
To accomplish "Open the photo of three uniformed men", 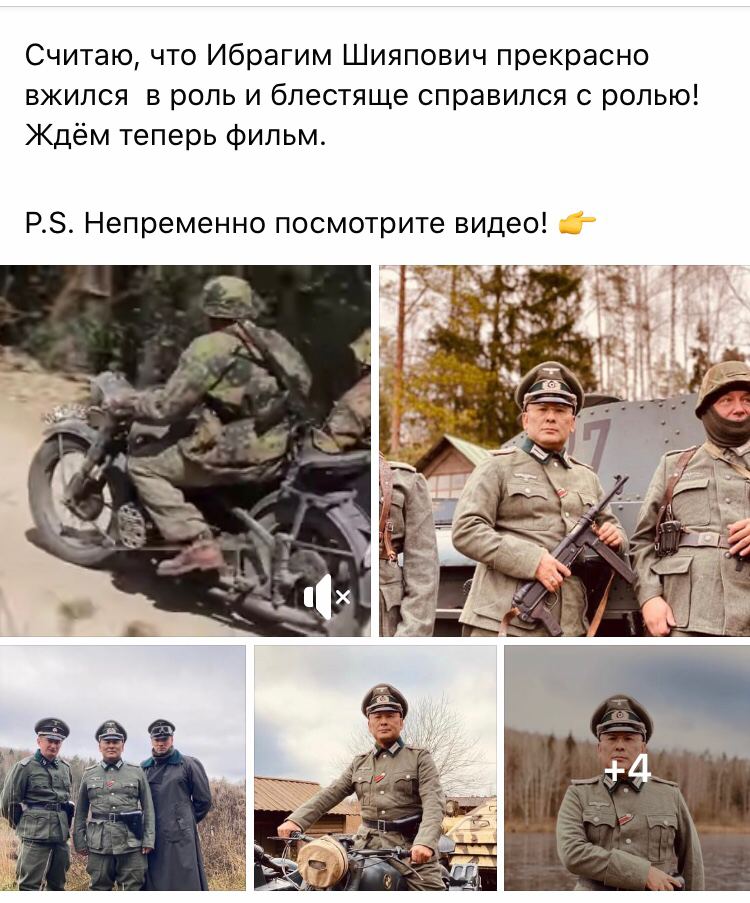I will click(123, 768).
